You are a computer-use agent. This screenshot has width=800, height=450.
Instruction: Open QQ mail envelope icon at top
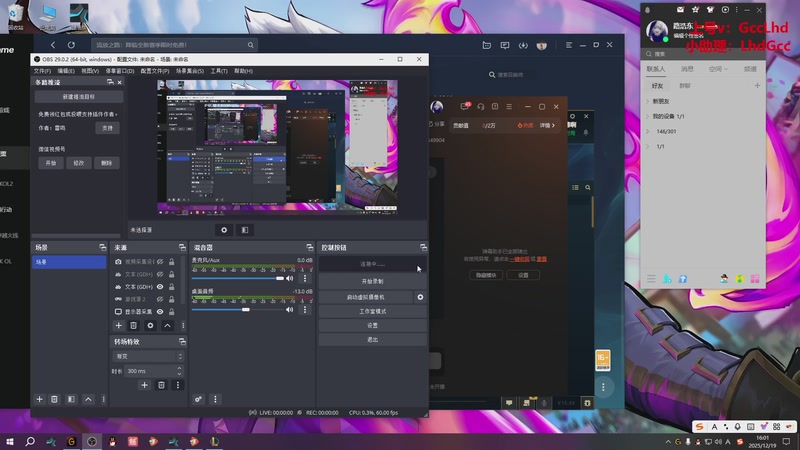click(x=680, y=10)
